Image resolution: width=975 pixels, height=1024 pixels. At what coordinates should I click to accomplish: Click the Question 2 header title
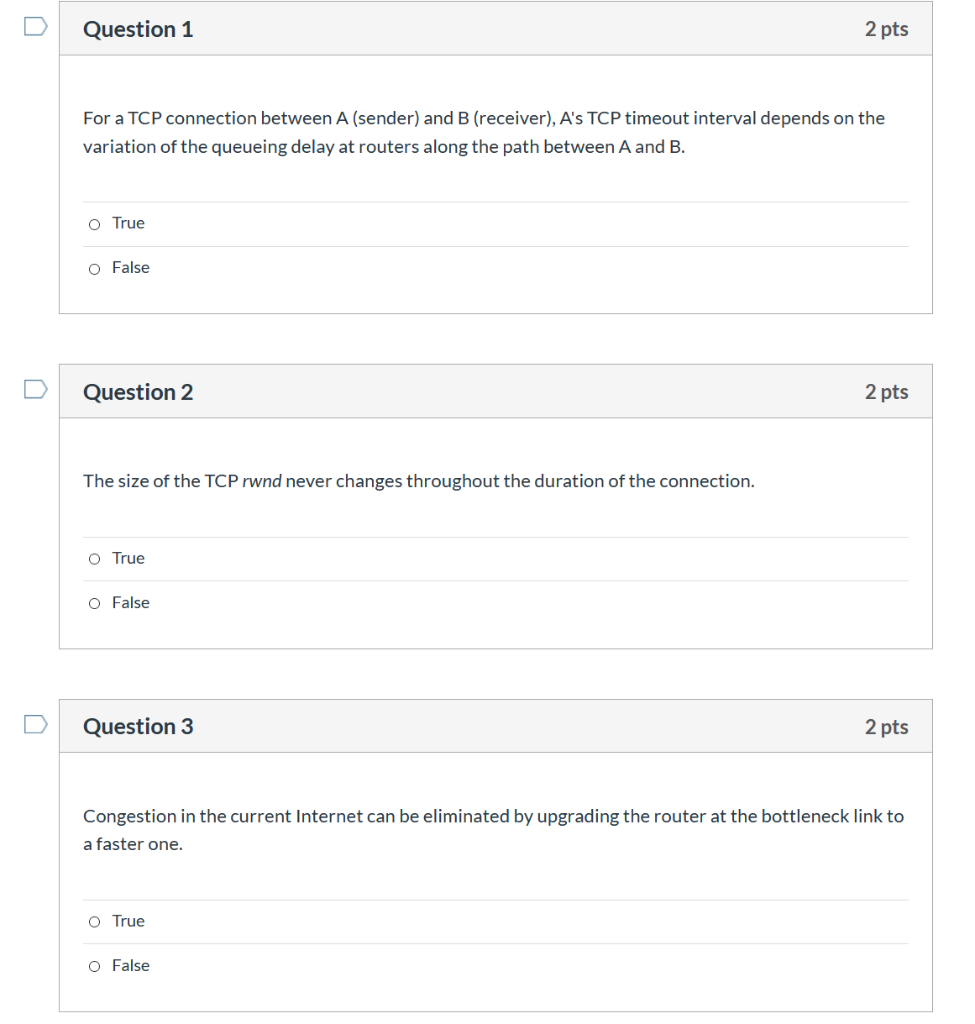pyautogui.click(x=138, y=391)
